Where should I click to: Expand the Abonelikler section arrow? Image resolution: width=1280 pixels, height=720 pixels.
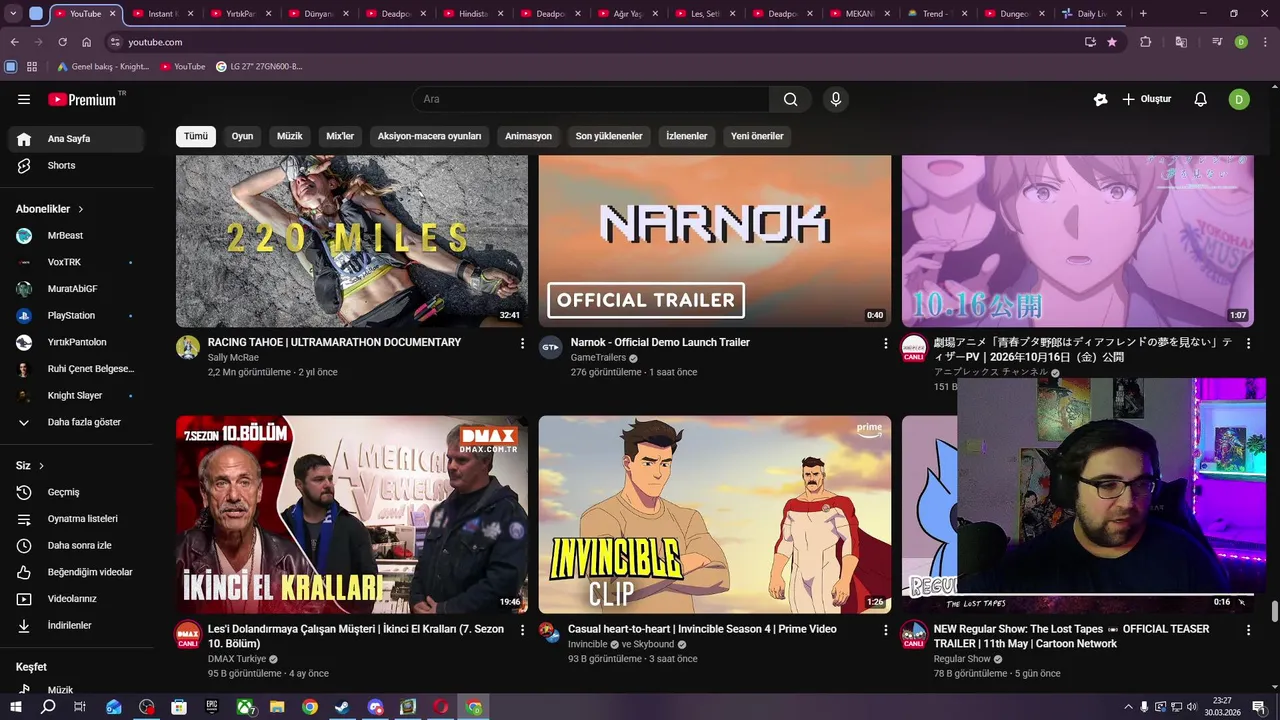81,209
